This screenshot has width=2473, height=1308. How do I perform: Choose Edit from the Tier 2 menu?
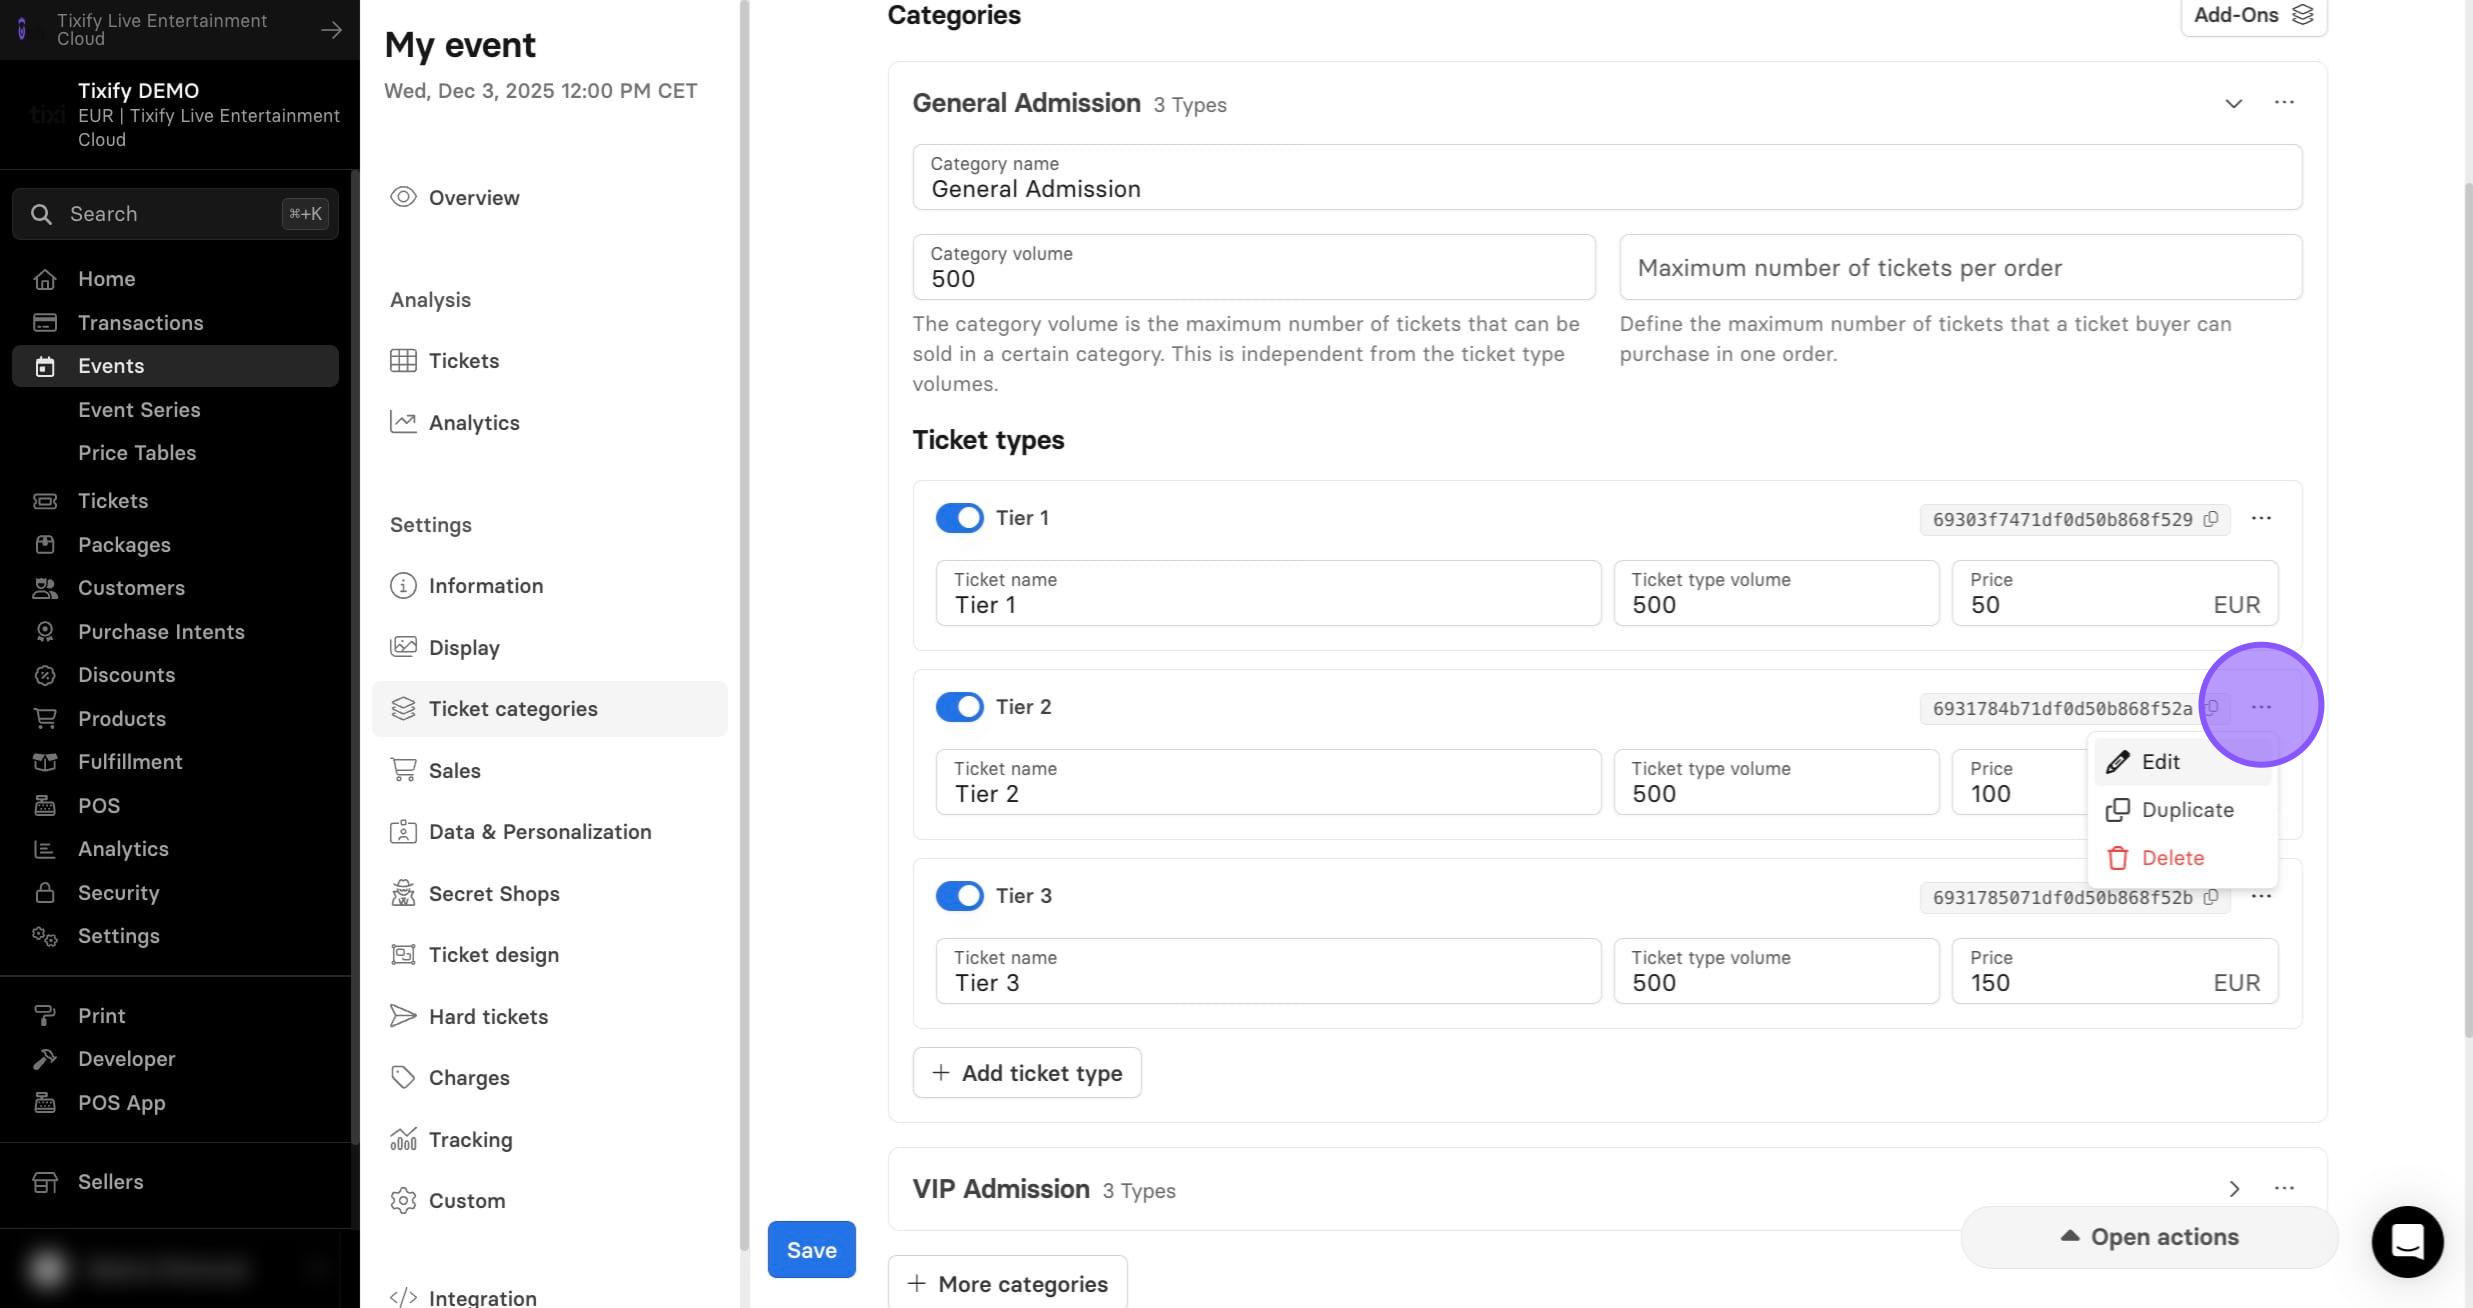(2182, 762)
